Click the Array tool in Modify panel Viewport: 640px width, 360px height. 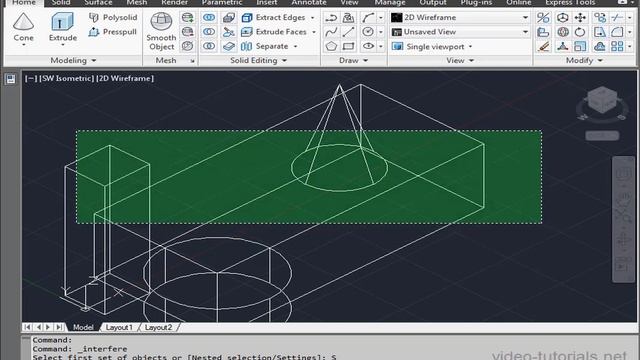[617, 46]
